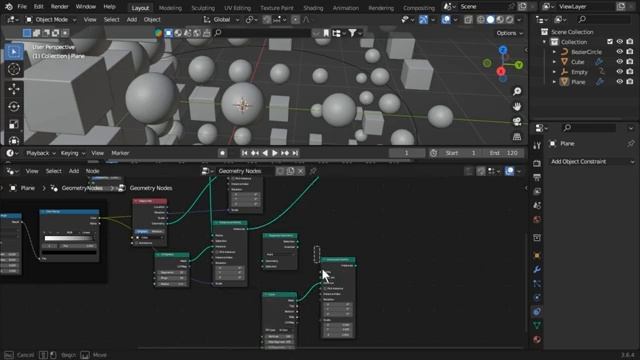
Task: Click the color ramp gradient bar
Action: click(69, 238)
